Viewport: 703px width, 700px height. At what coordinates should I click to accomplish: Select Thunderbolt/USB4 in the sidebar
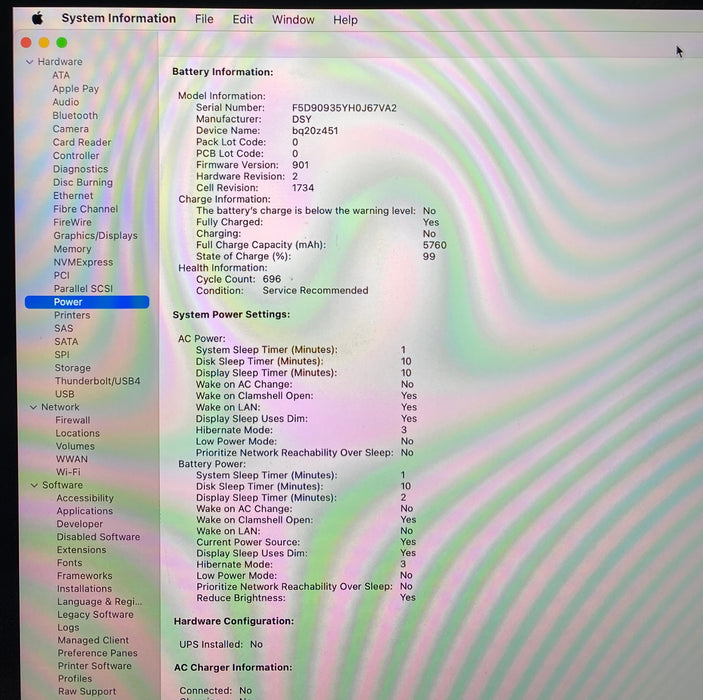click(98, 381)
